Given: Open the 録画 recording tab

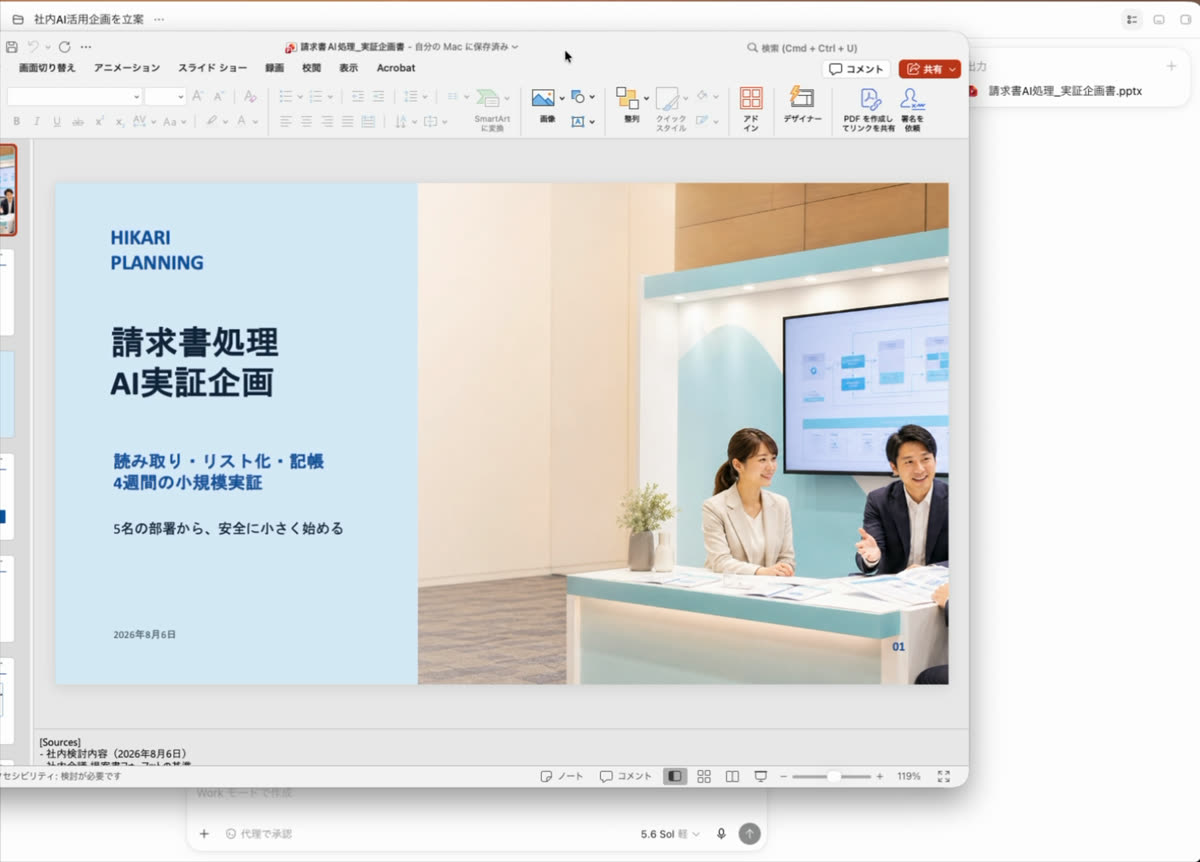Looking at the screenshot, I should pos(274,68).
